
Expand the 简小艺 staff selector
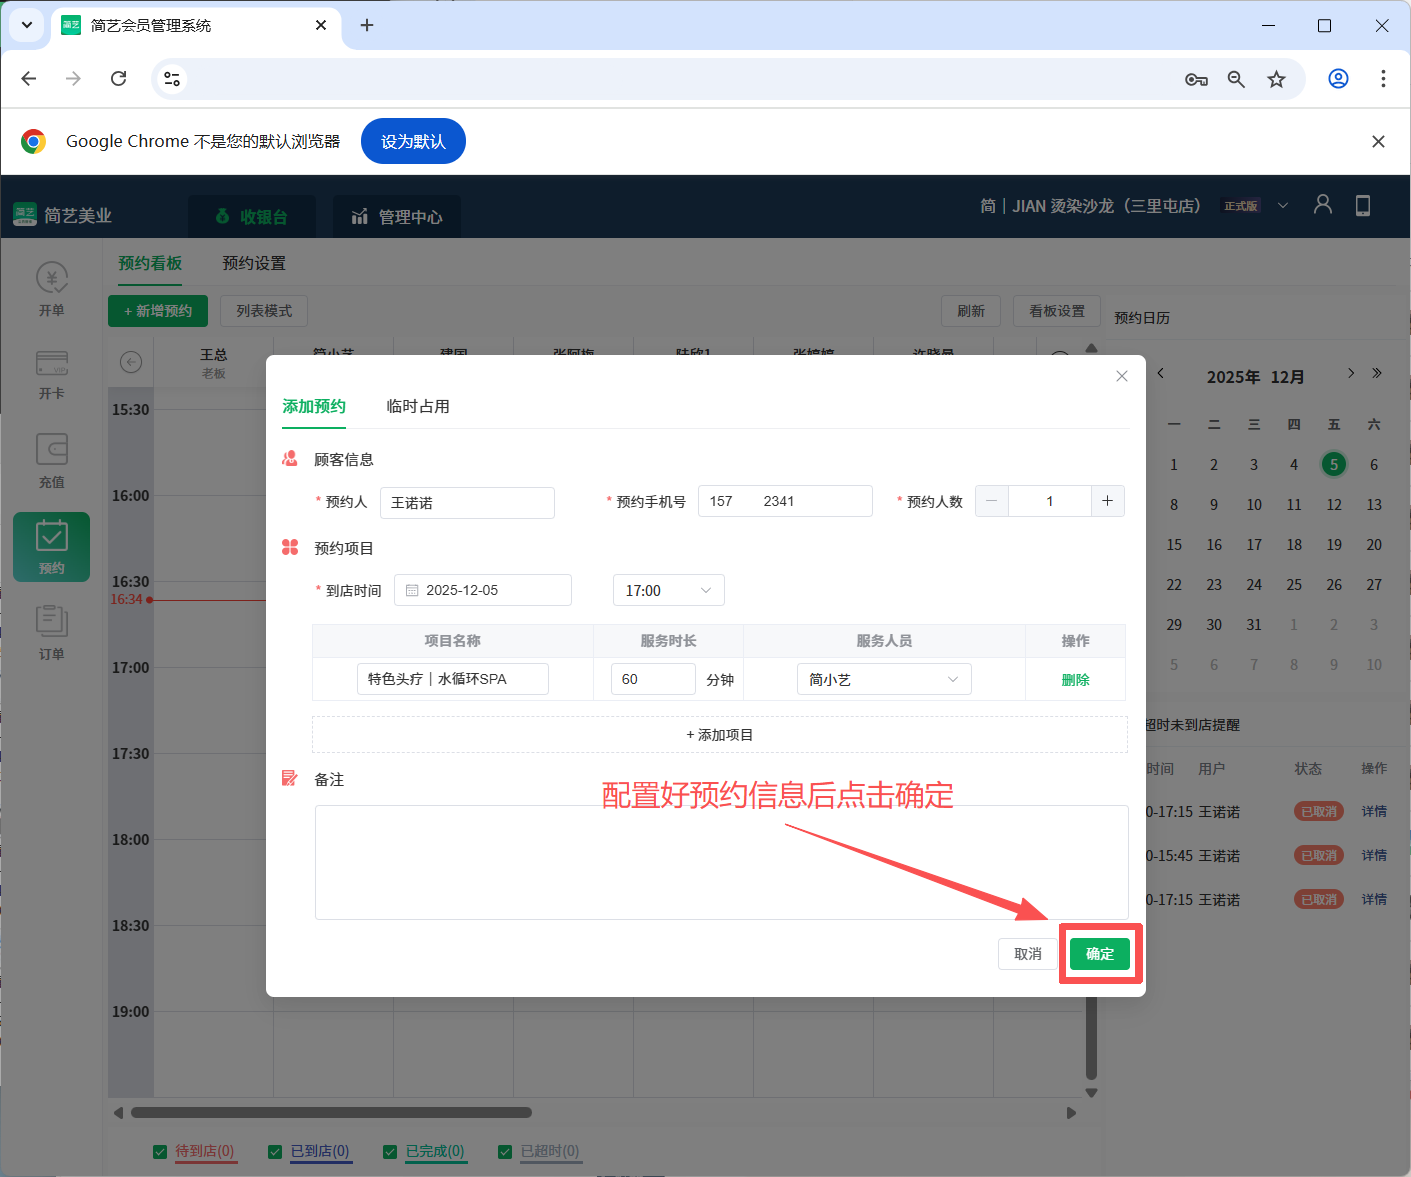click(x=883, y=679)
